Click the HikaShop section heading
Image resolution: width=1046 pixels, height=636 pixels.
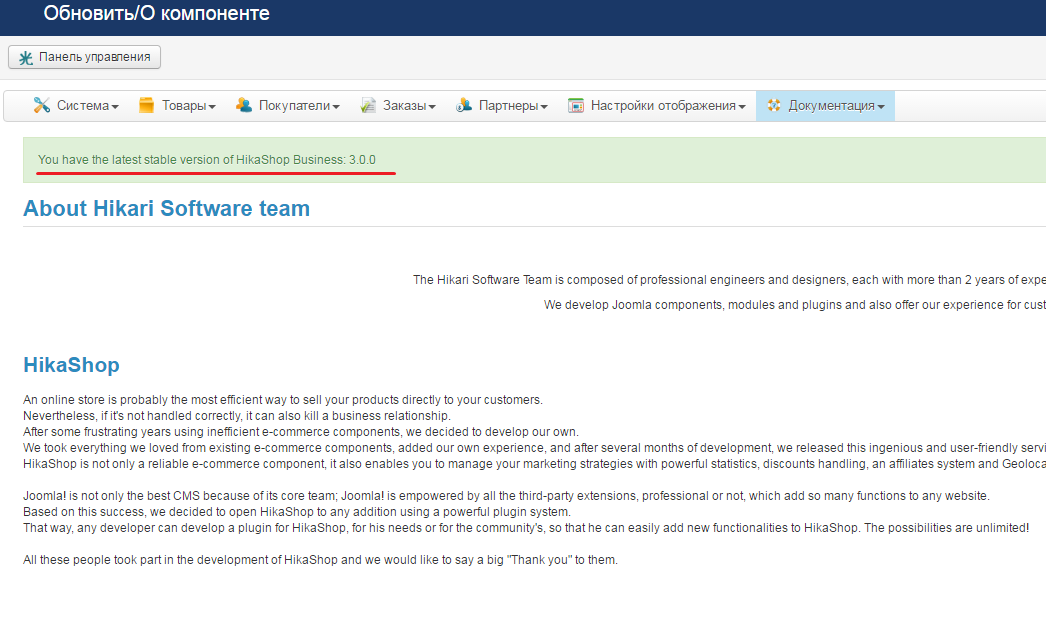point(71,365)
